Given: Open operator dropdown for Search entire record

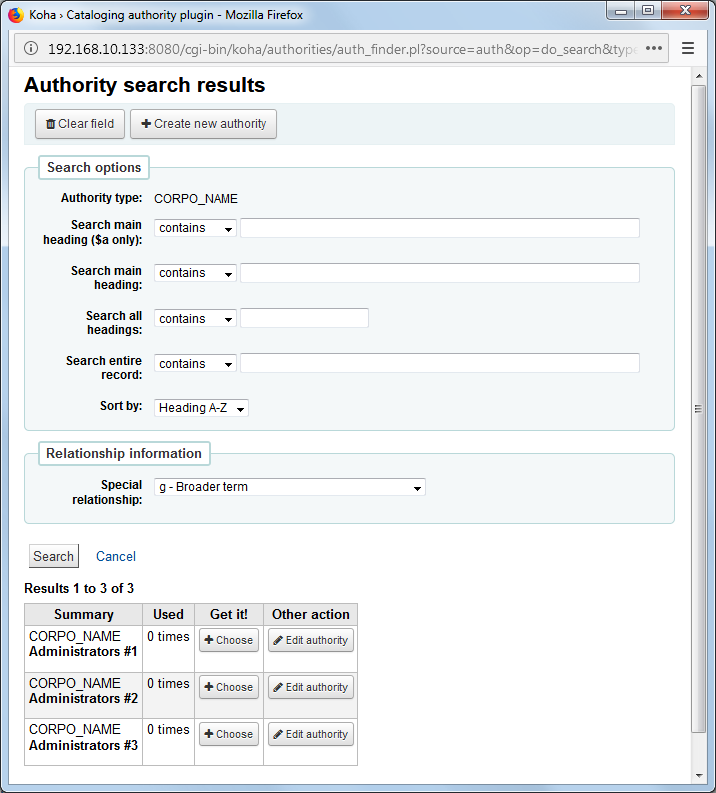Looking at the screenshot, I should [x=195, y=364].
